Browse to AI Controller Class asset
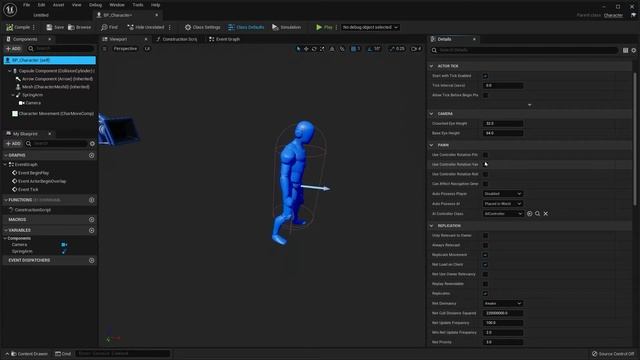The width and height of the screenshot is (640, 360). click(x=538, y=213)
